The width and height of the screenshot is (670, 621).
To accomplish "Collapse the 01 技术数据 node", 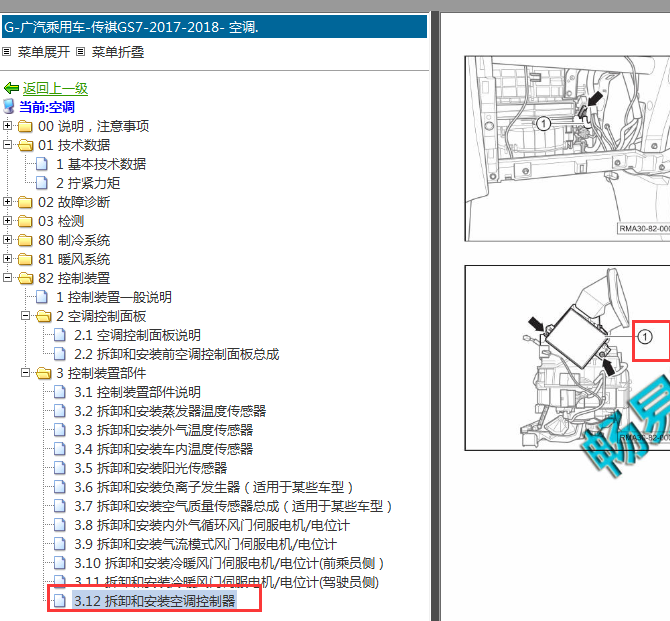I will [7, 144].
